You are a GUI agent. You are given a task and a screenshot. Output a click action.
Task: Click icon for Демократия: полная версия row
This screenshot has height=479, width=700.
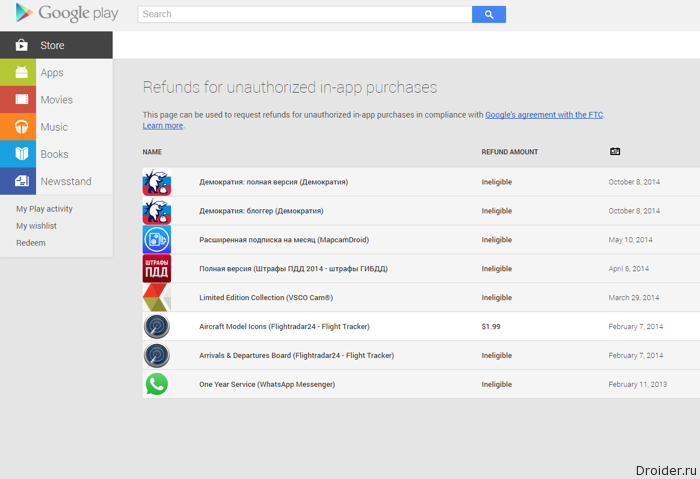coord(157,182)
